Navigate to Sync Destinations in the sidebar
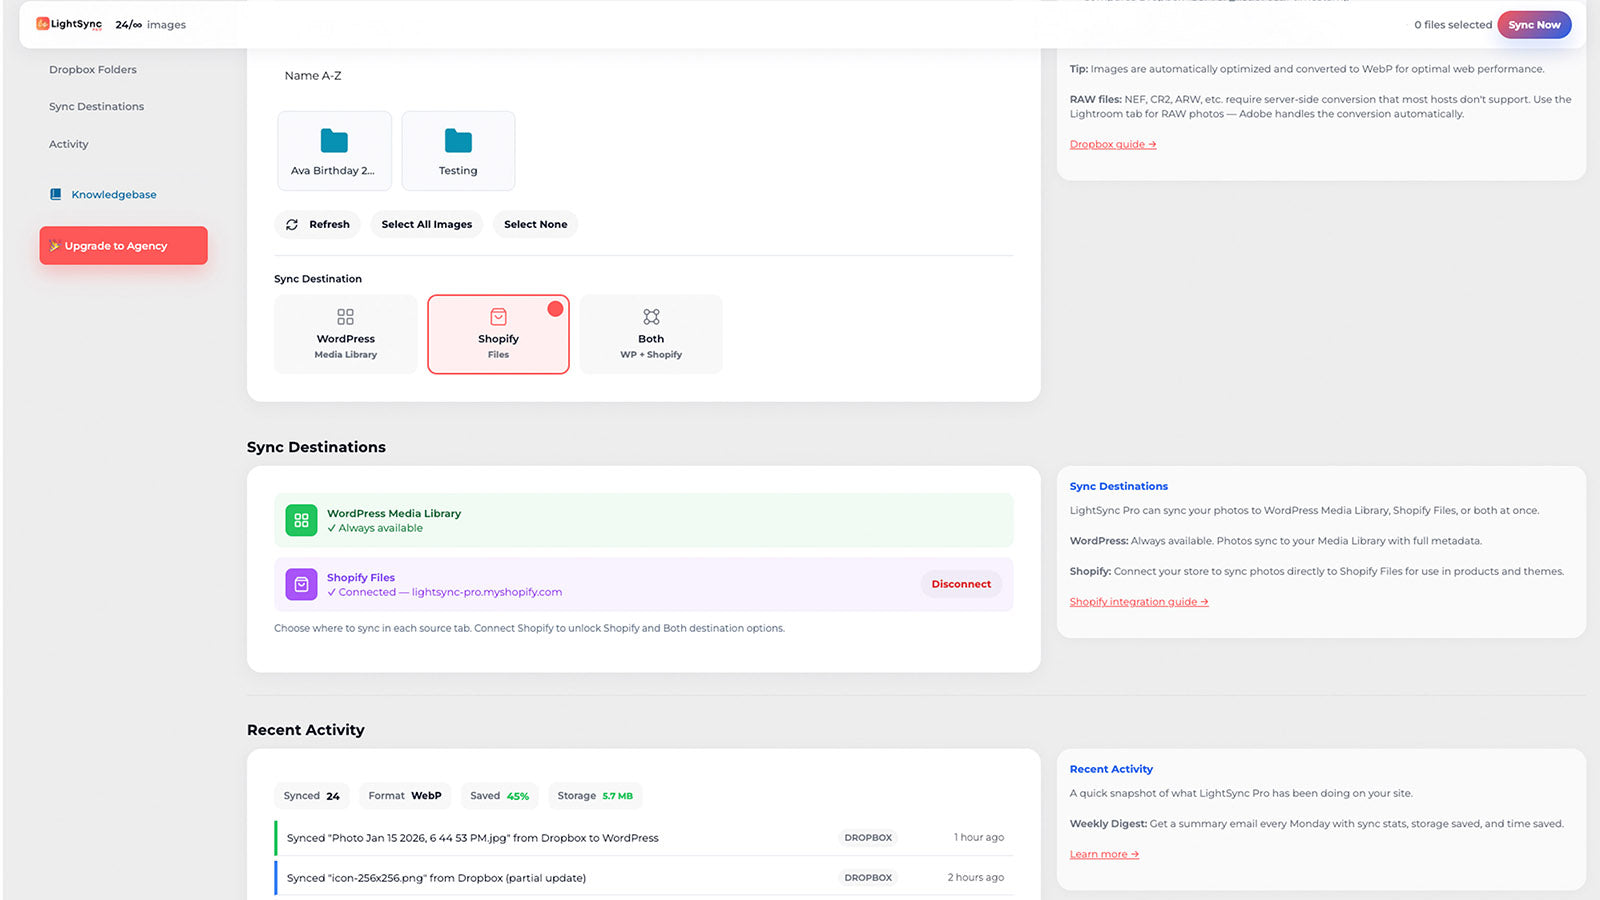 click(96, 106)
